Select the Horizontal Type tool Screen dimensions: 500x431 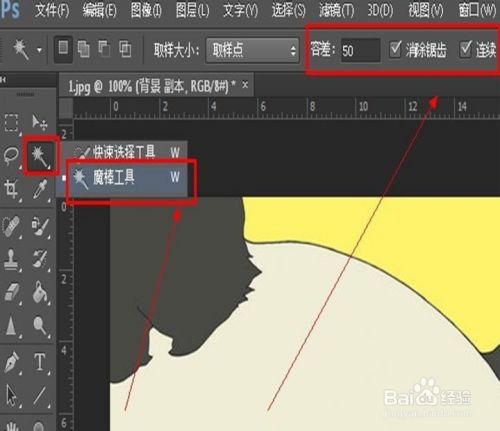click(x=40, y=362)
